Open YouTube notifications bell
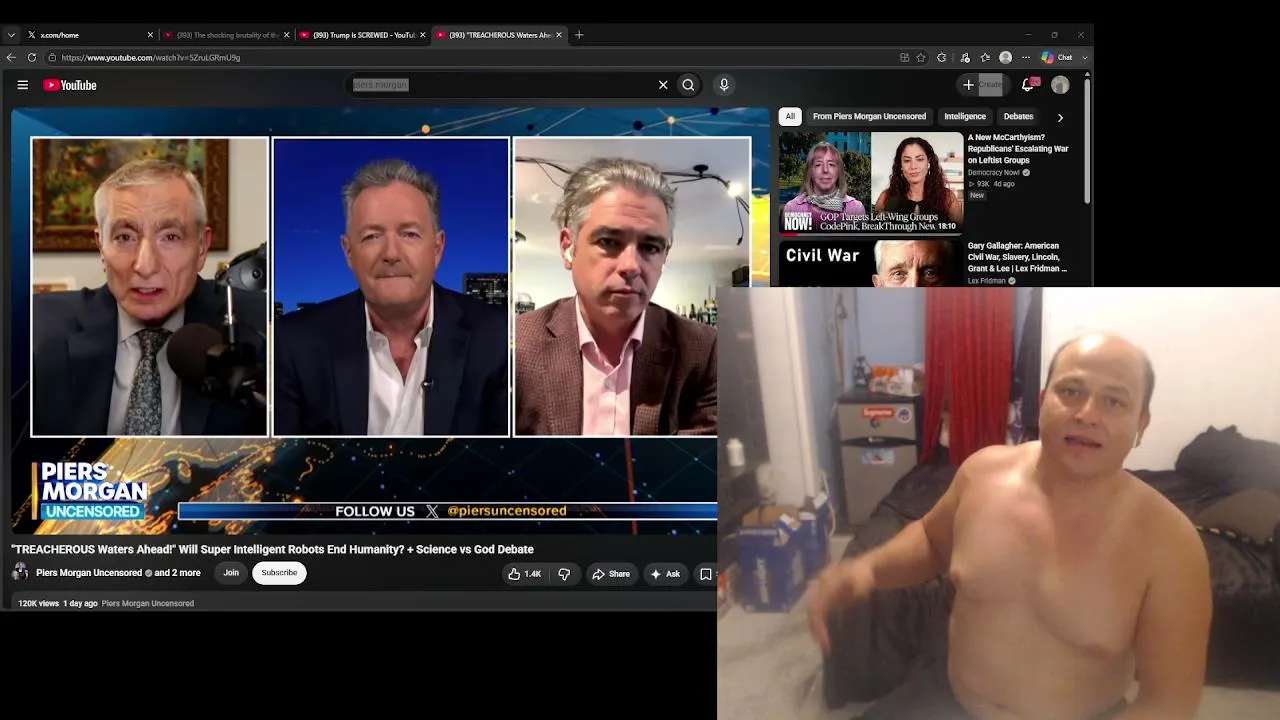 (1027, 85)
